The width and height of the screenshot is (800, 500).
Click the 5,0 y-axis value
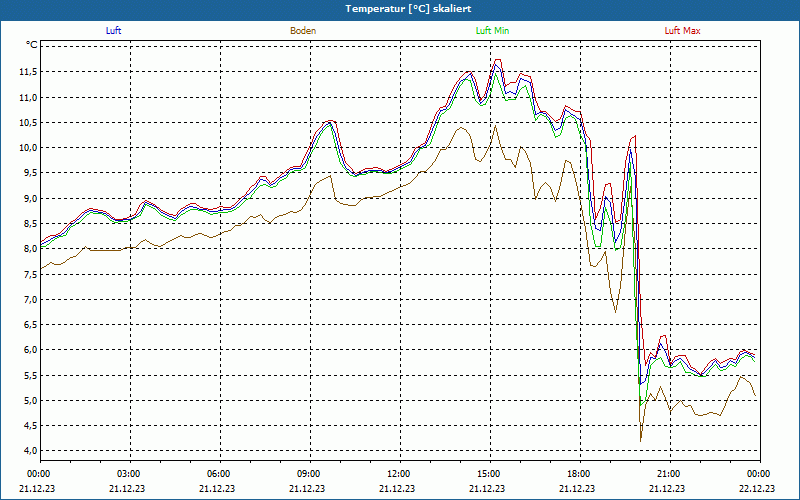pos(30,401)
